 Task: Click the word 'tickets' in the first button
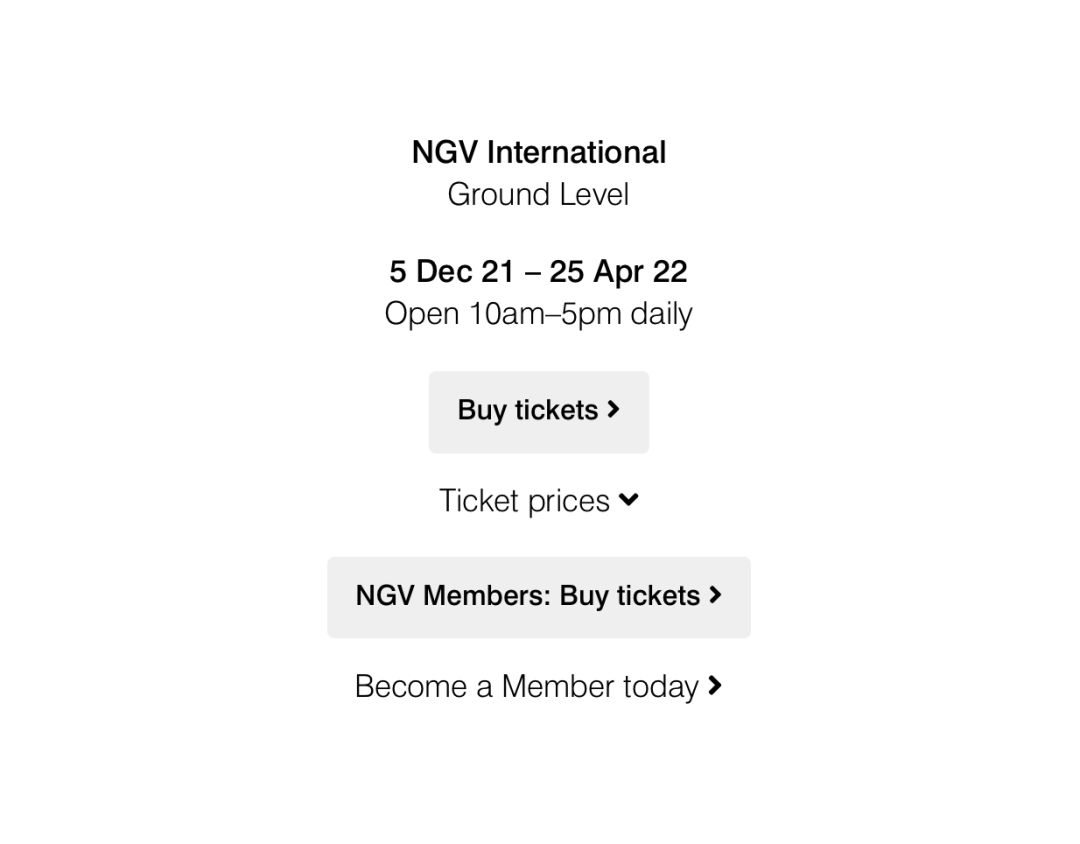pos(556,410)
